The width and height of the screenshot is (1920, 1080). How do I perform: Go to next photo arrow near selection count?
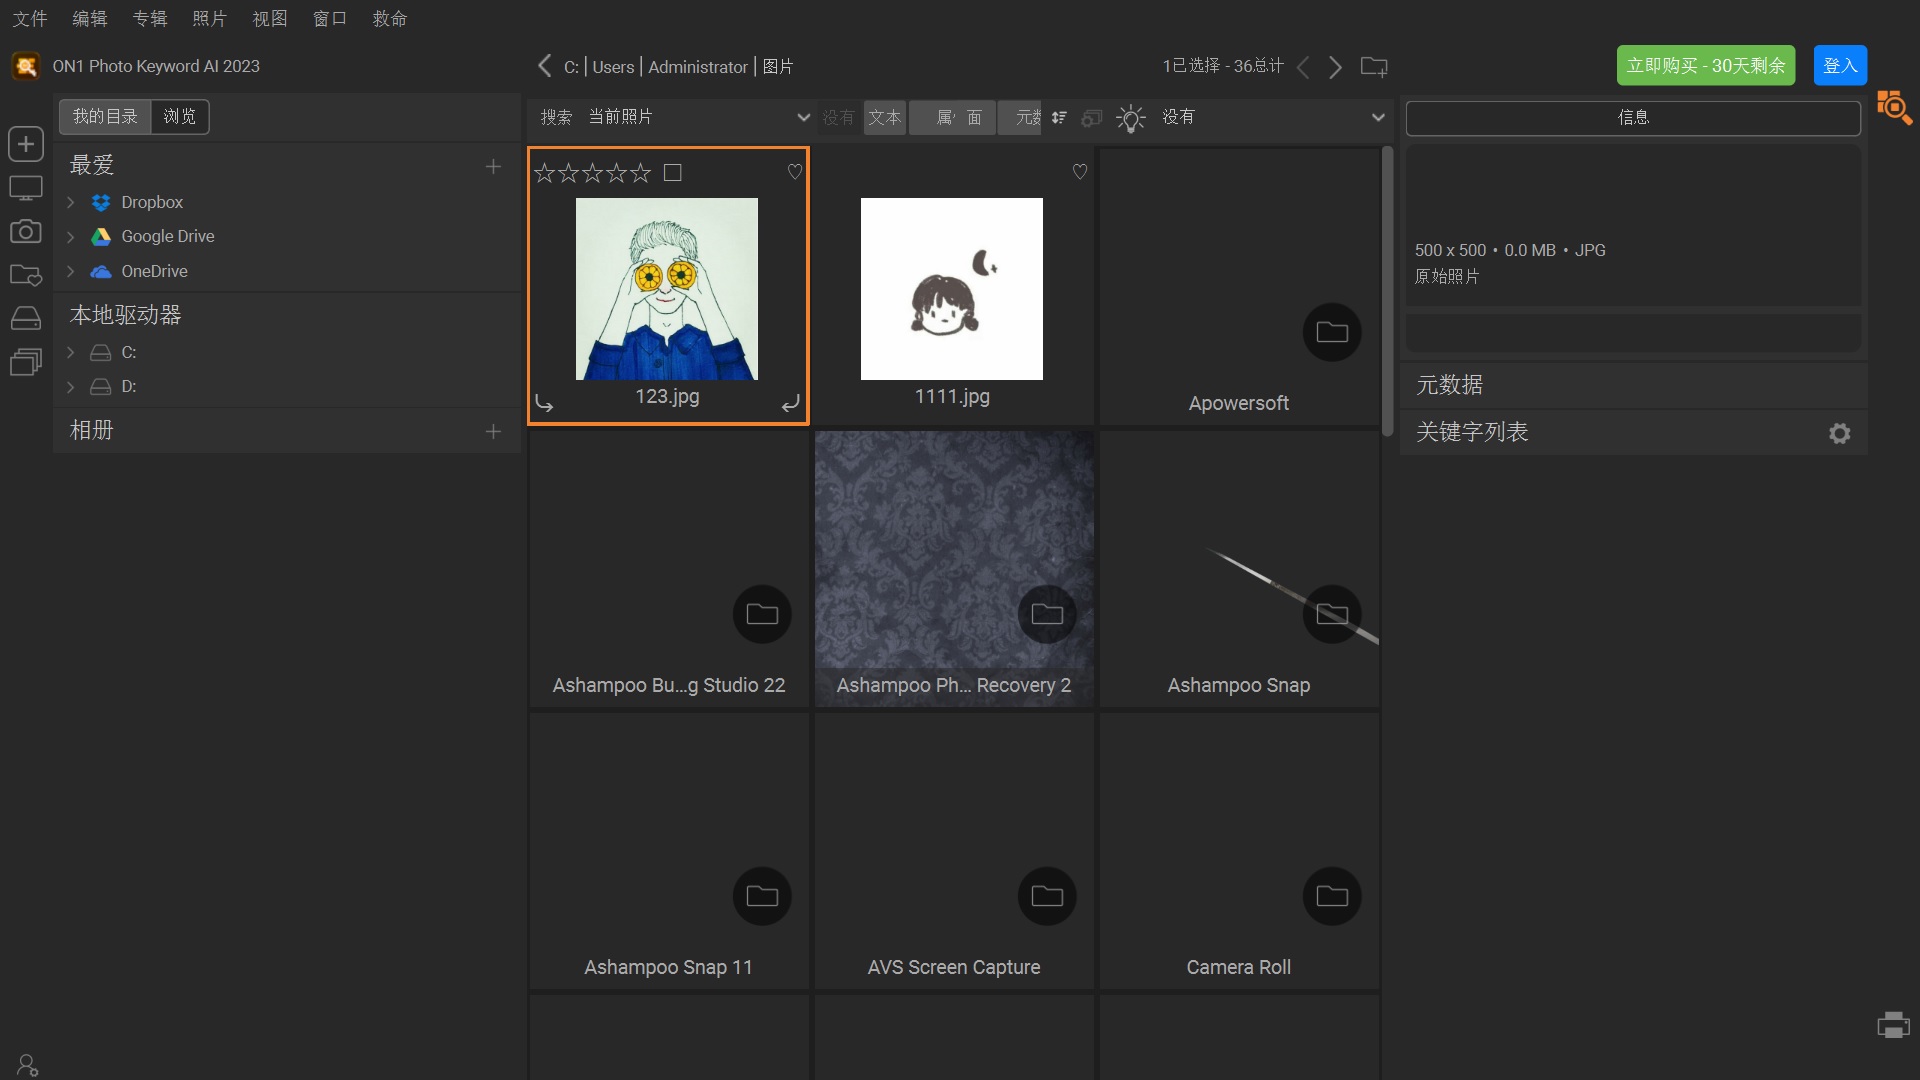pyautogui.click(x=1335, y=67)
